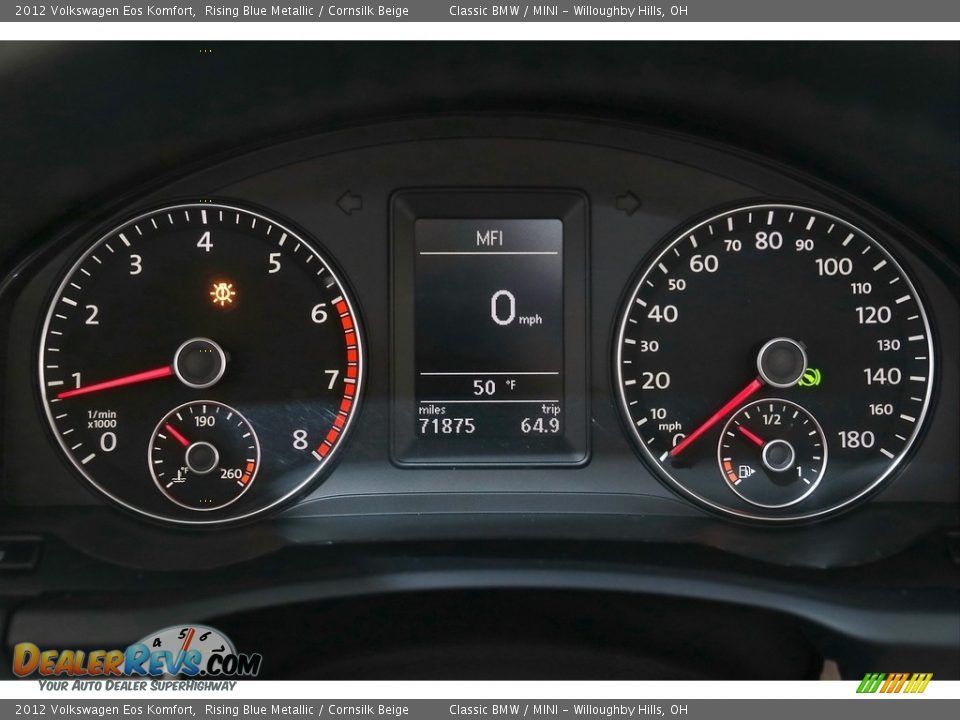
Task: Click the 20 mark on speedometer
Action: (x=656, y=381)
